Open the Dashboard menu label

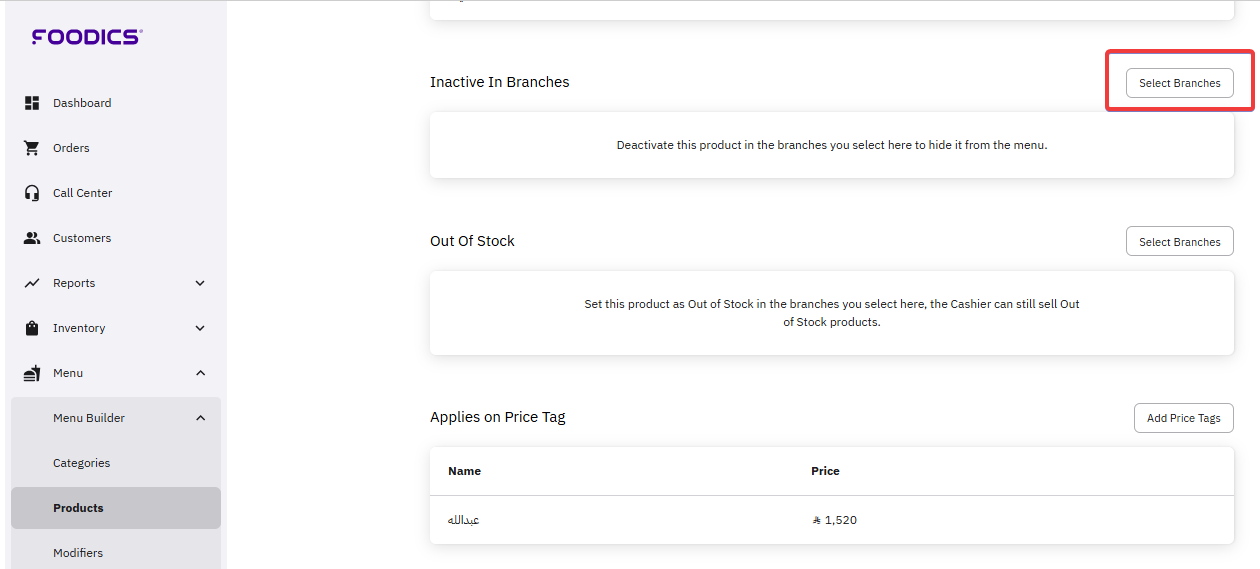(82, 103)
